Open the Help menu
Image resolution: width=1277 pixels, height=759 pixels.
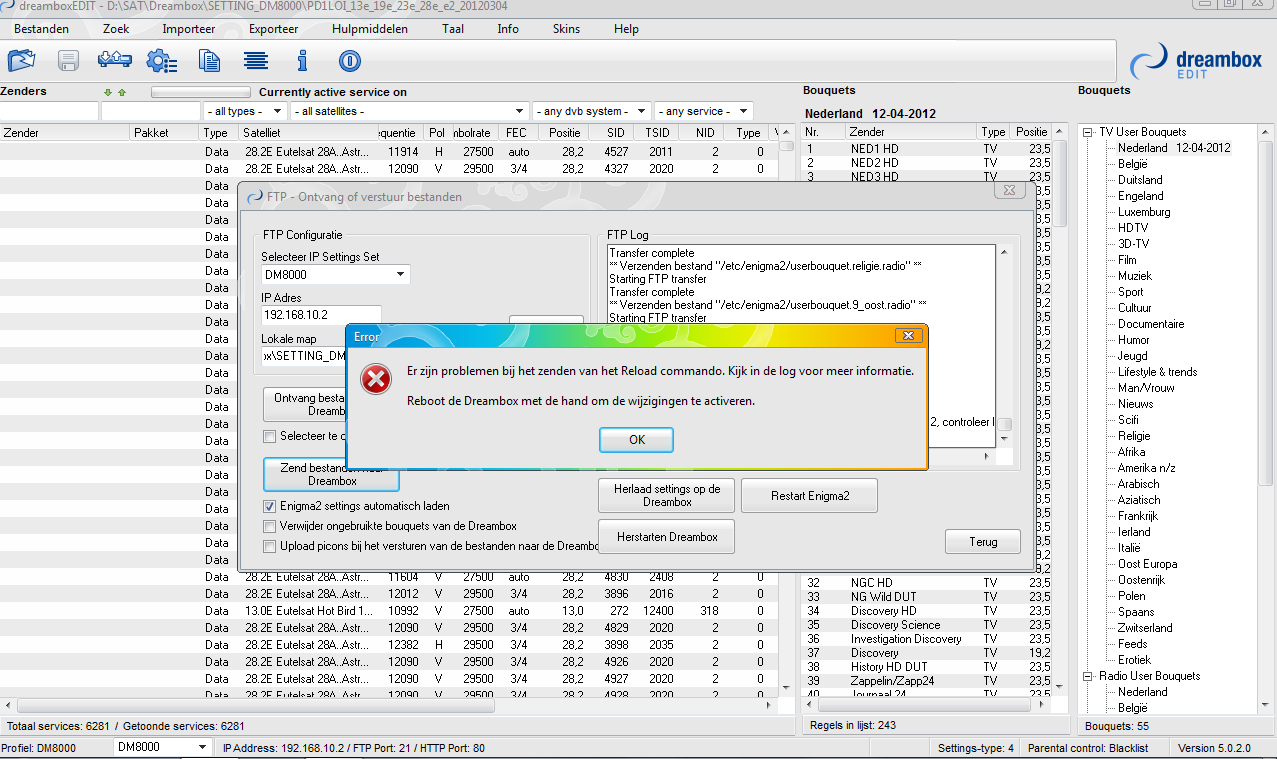pyautogui.click(x=626, y=29)
